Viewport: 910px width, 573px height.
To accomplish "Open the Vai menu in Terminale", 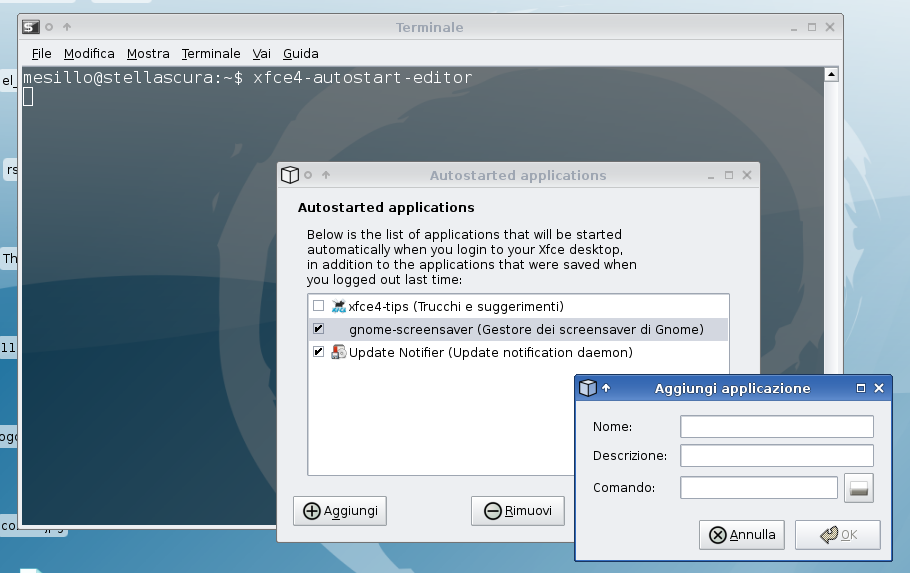I will (261, 53).
